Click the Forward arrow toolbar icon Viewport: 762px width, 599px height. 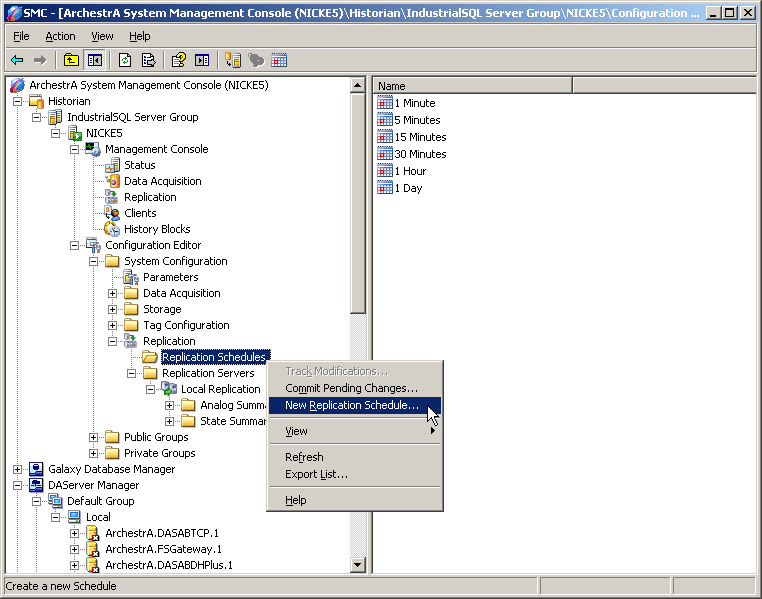[x=40, y=60]
